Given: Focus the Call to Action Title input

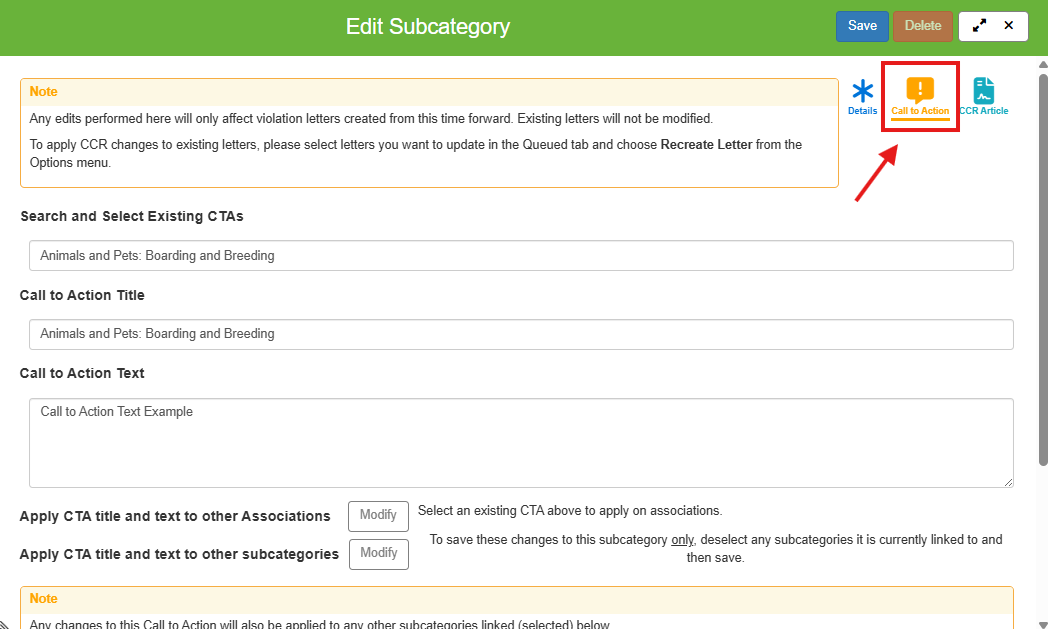Looking at the screenshot, I should [521, 333].
